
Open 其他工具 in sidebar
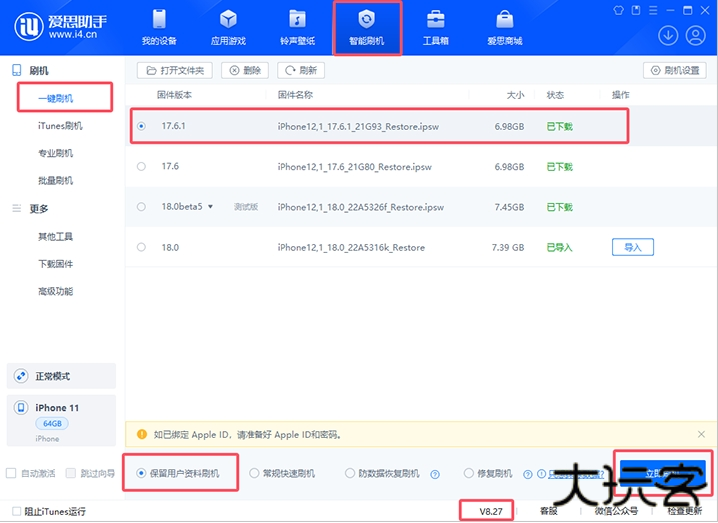pyautogui.click(x=55, y=236)
